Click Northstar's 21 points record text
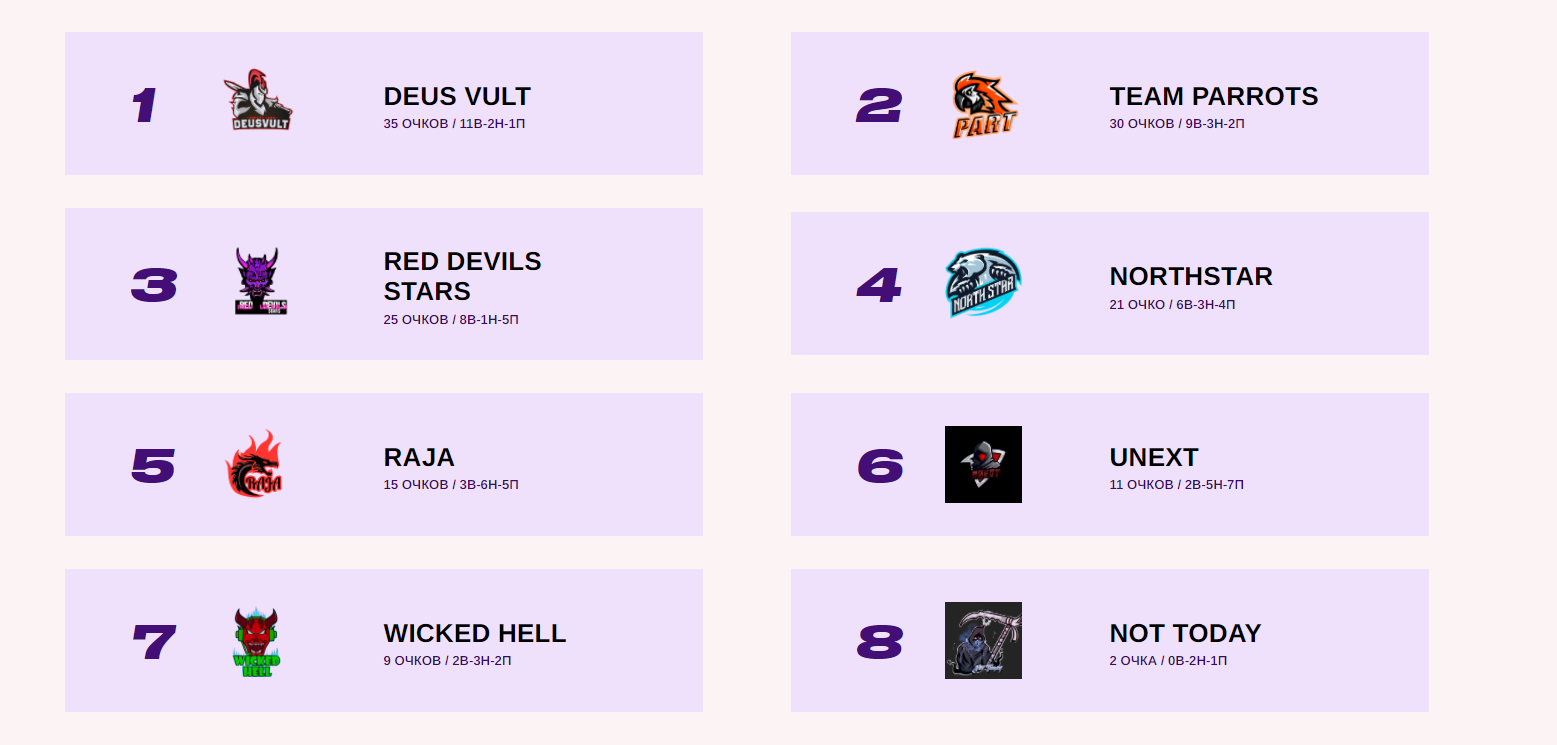1557x745 pixels. pos(1171,304)
